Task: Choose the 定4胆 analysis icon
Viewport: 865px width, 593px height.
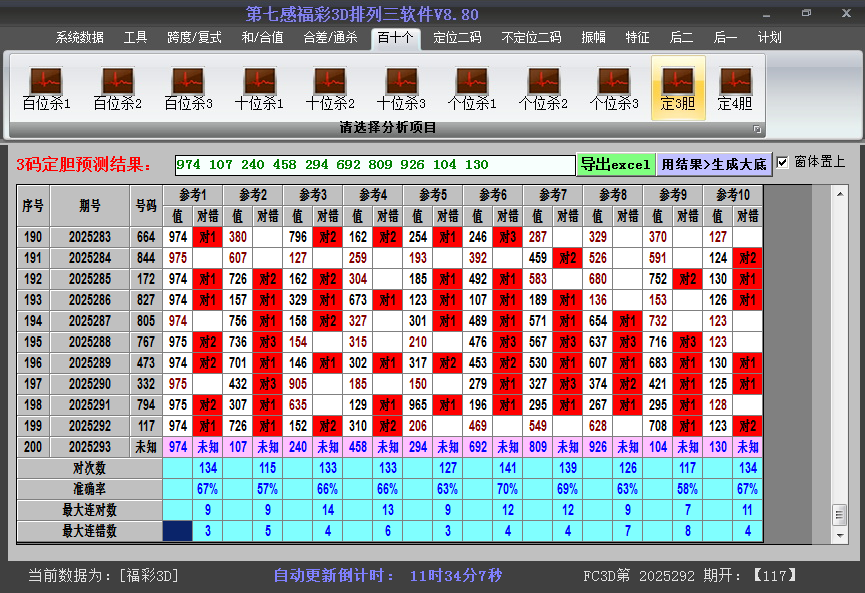Action: 735,88
